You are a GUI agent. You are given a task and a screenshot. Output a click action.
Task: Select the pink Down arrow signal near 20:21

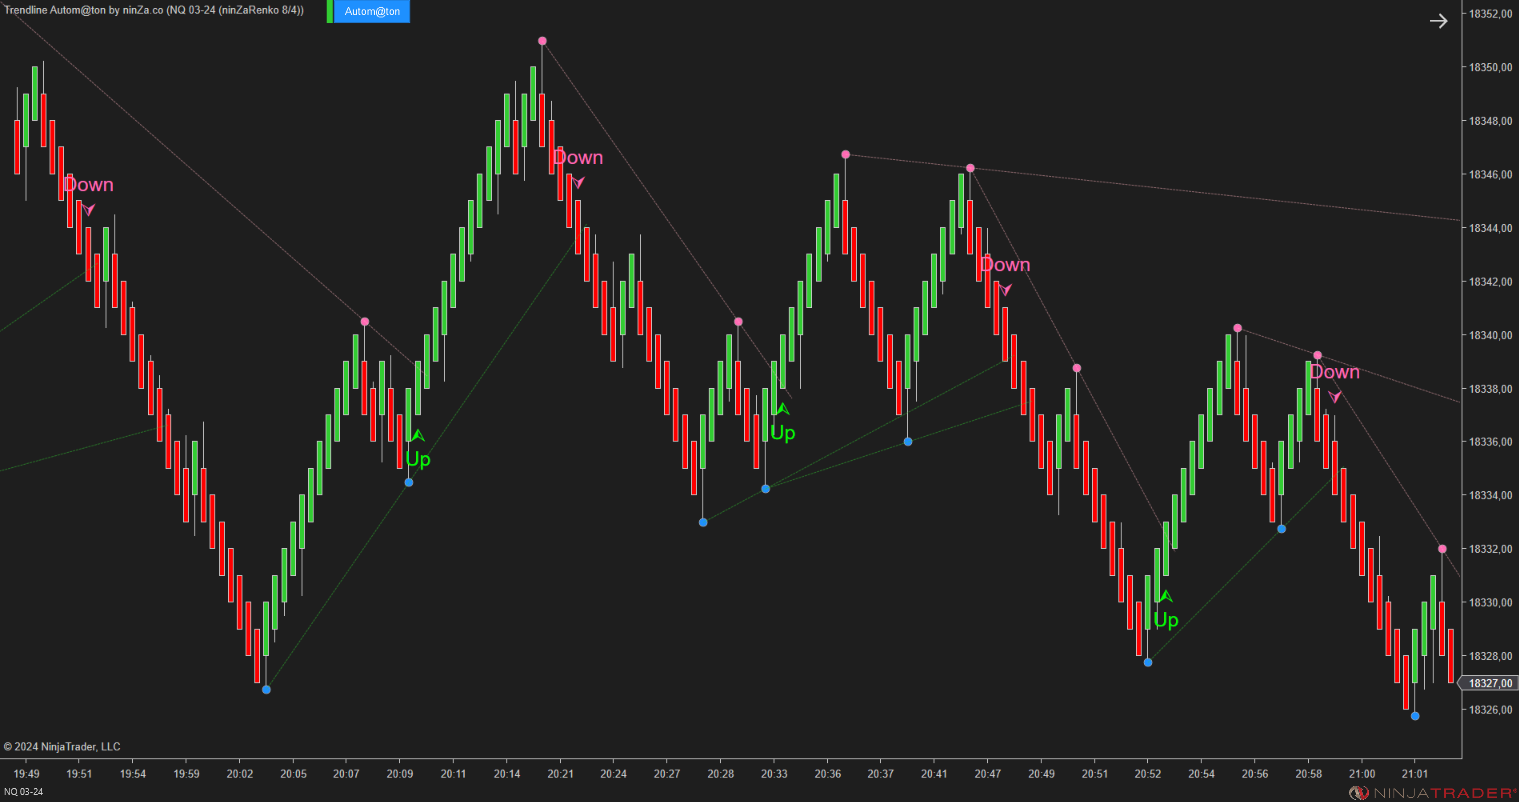point(578,183)
